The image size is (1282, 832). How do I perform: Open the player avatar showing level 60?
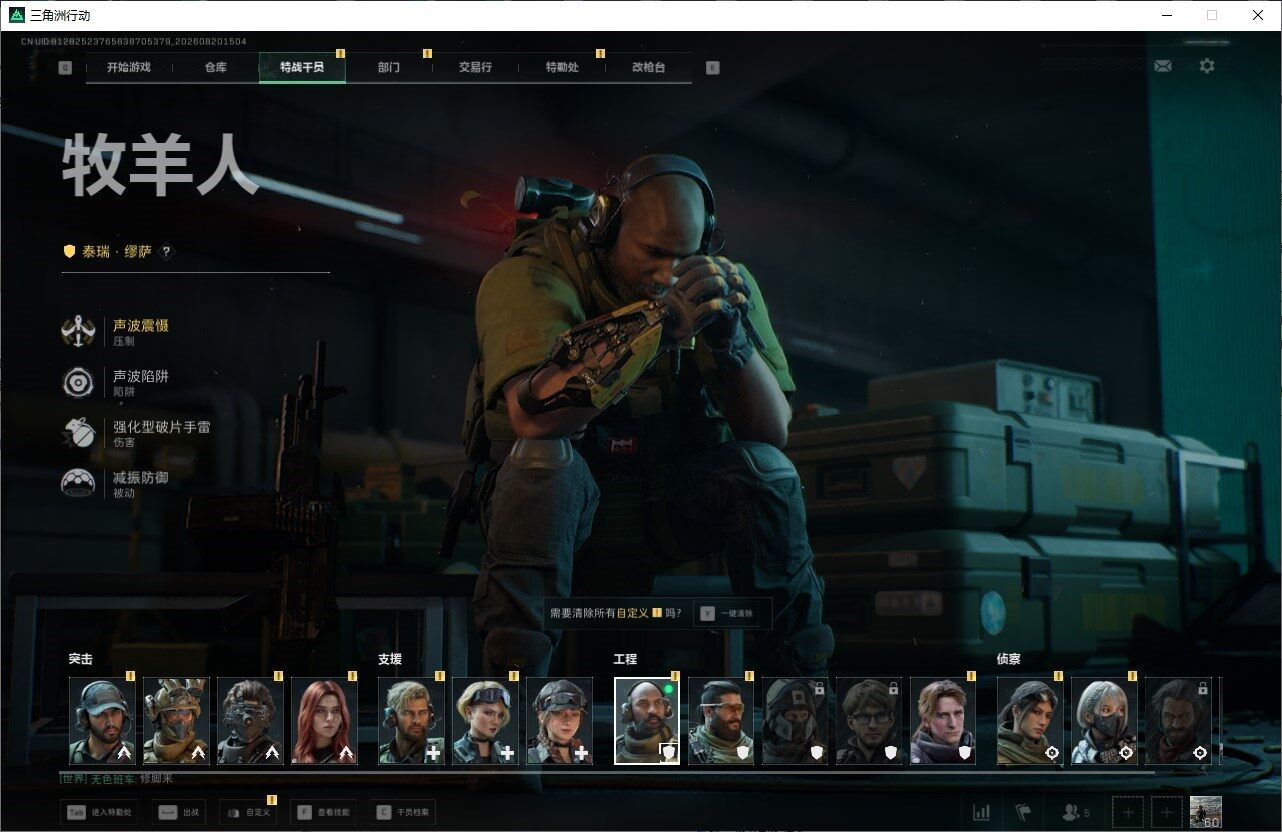pyautogui.click(x=1206, y=812)
